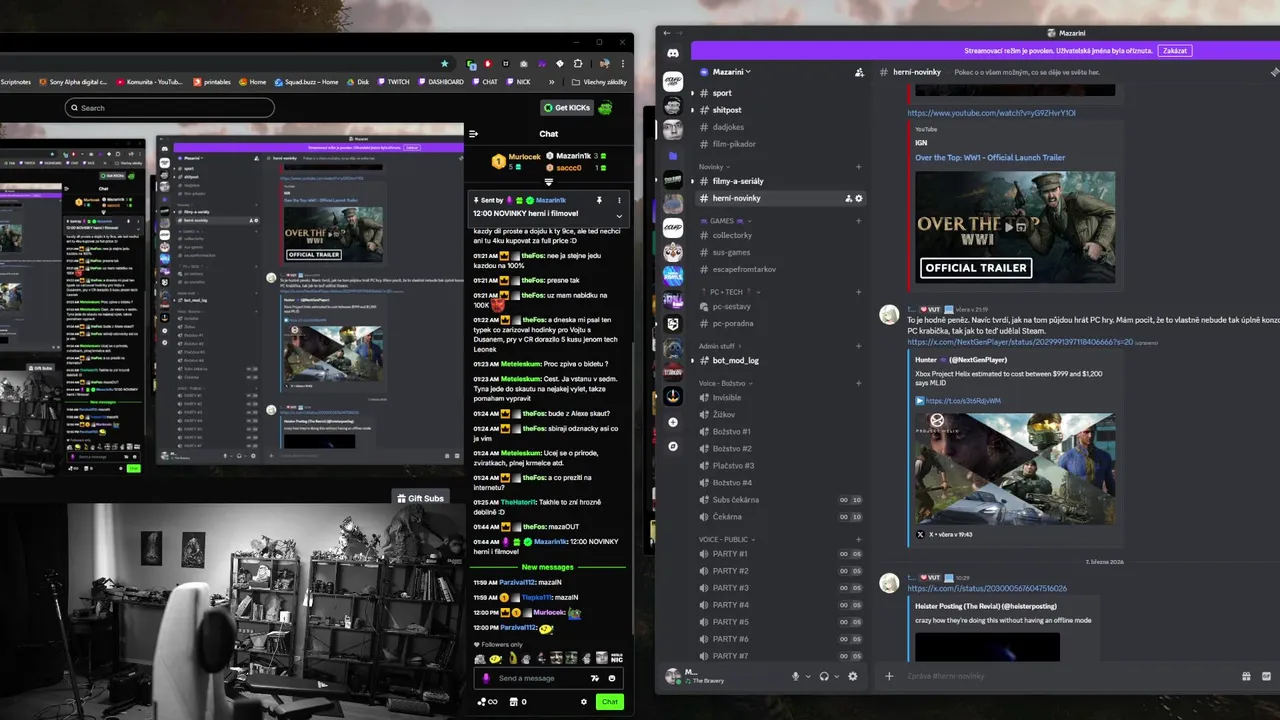Collapse the GAMES category

tap(725, 221)
